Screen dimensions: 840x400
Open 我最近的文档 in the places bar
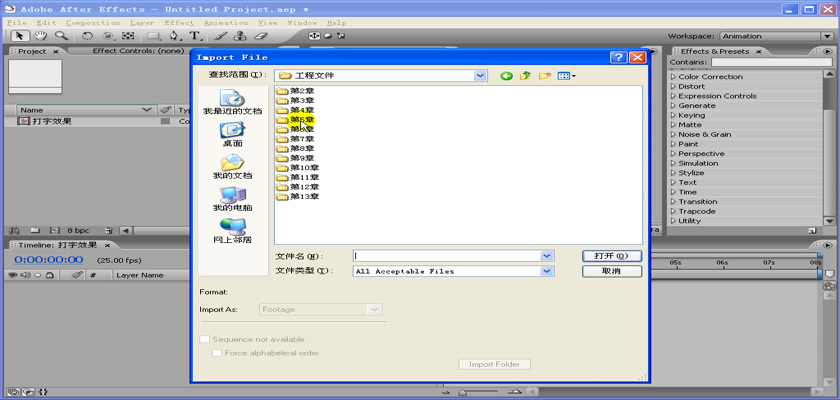click(x=232, y=102)
